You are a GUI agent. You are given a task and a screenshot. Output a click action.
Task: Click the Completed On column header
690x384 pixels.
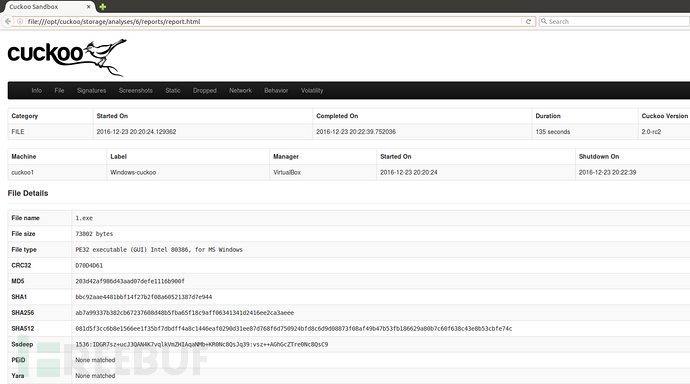[x=337, y=116]
